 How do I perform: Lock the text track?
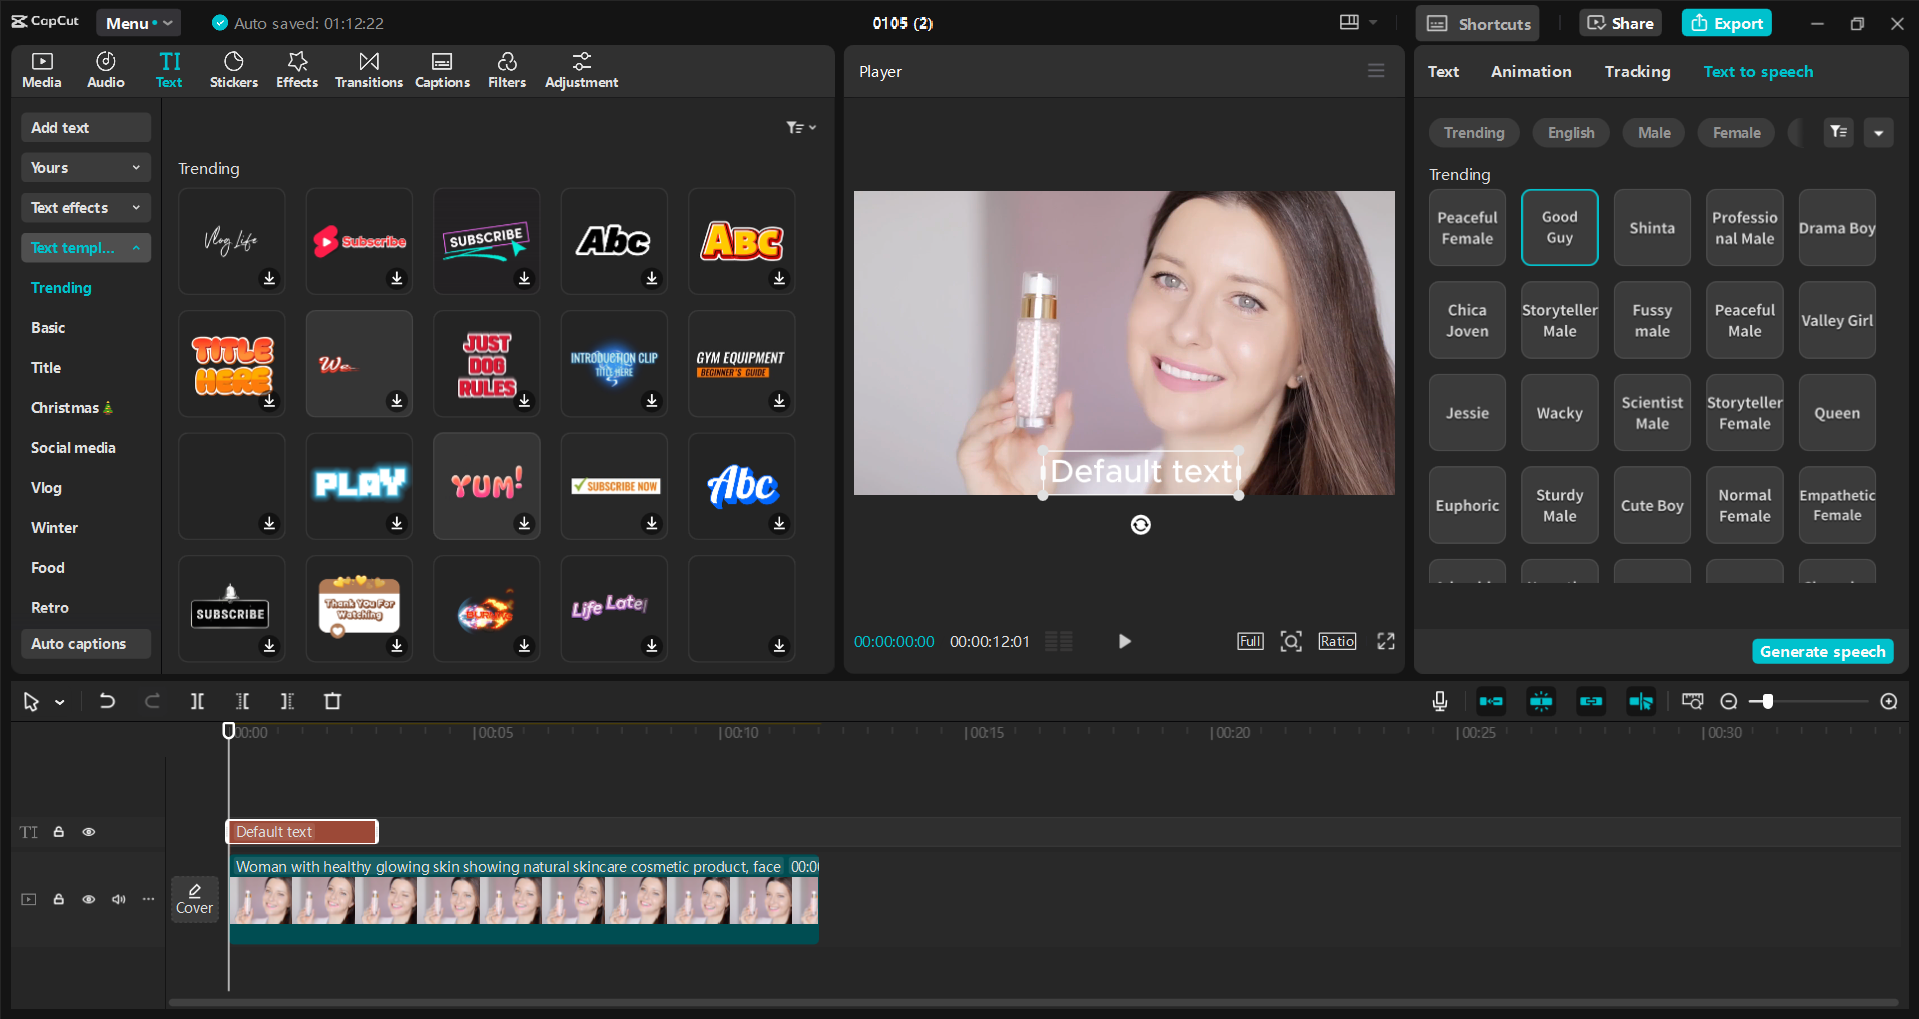click(59, 831)
